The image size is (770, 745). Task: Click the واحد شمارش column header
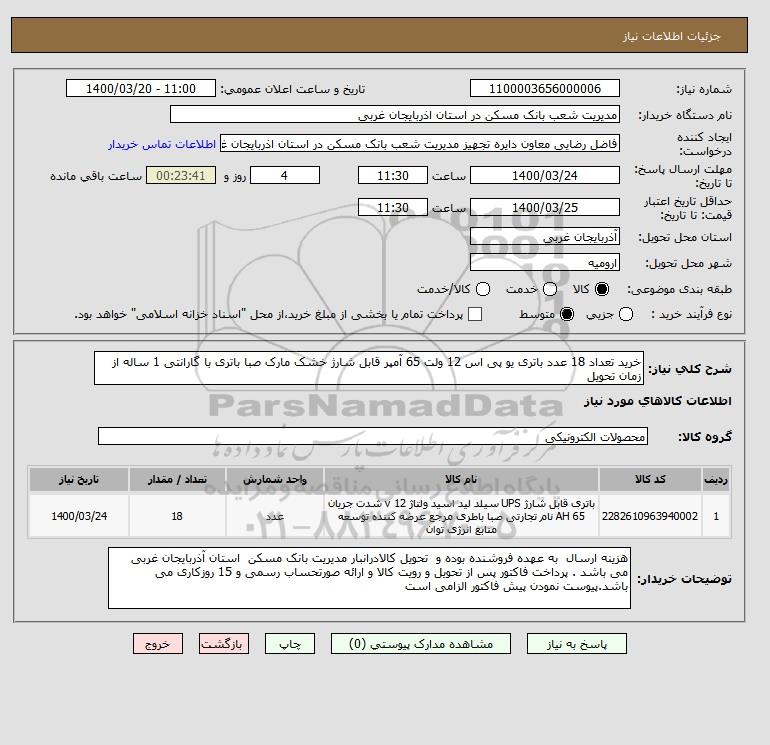[275, 479]
